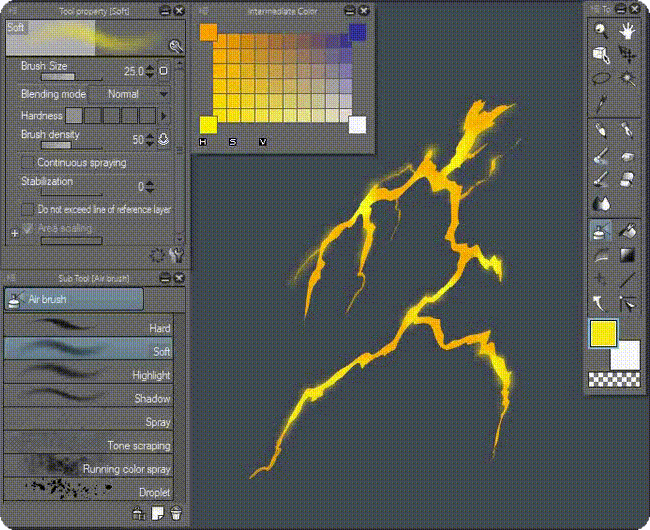The height and width of the screenshot is (530, 650).
Task: Click the yellow main color swatch
Action: (x=603, y=334)
